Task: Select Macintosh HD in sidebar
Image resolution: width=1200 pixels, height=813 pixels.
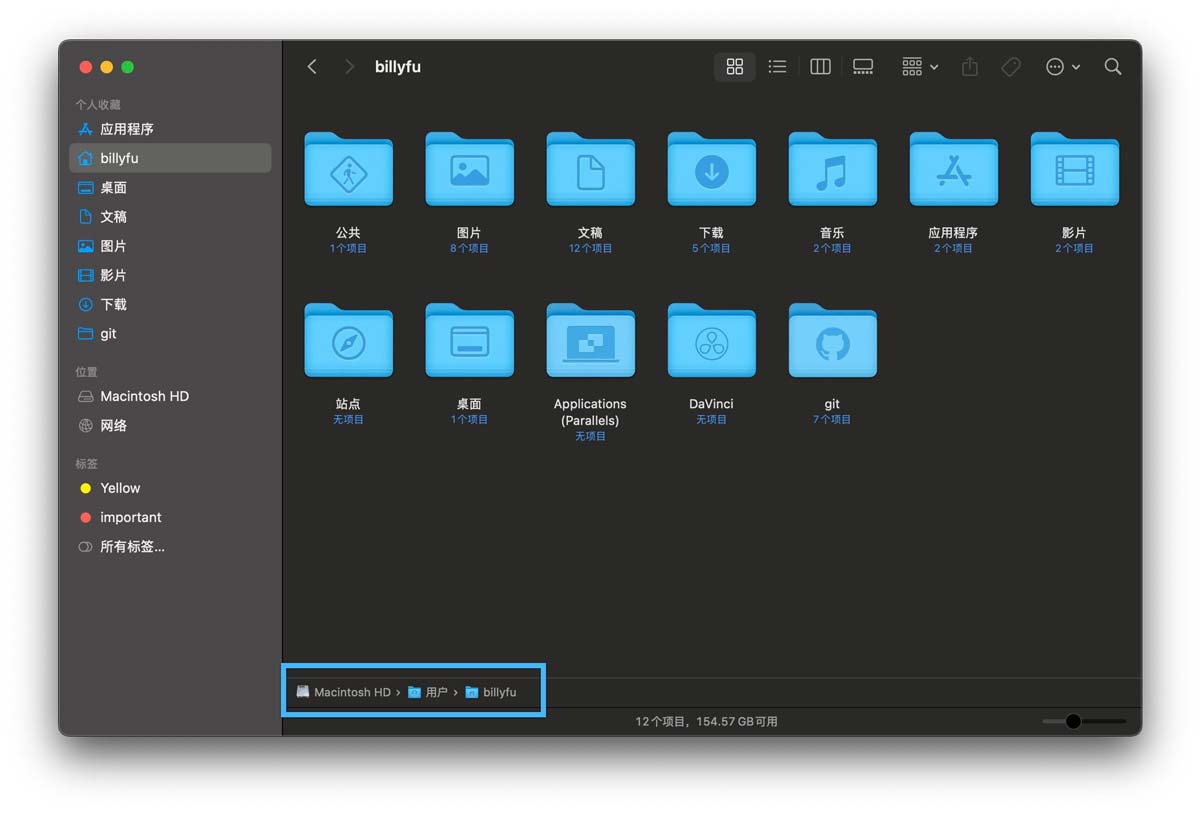Action: 144,396
